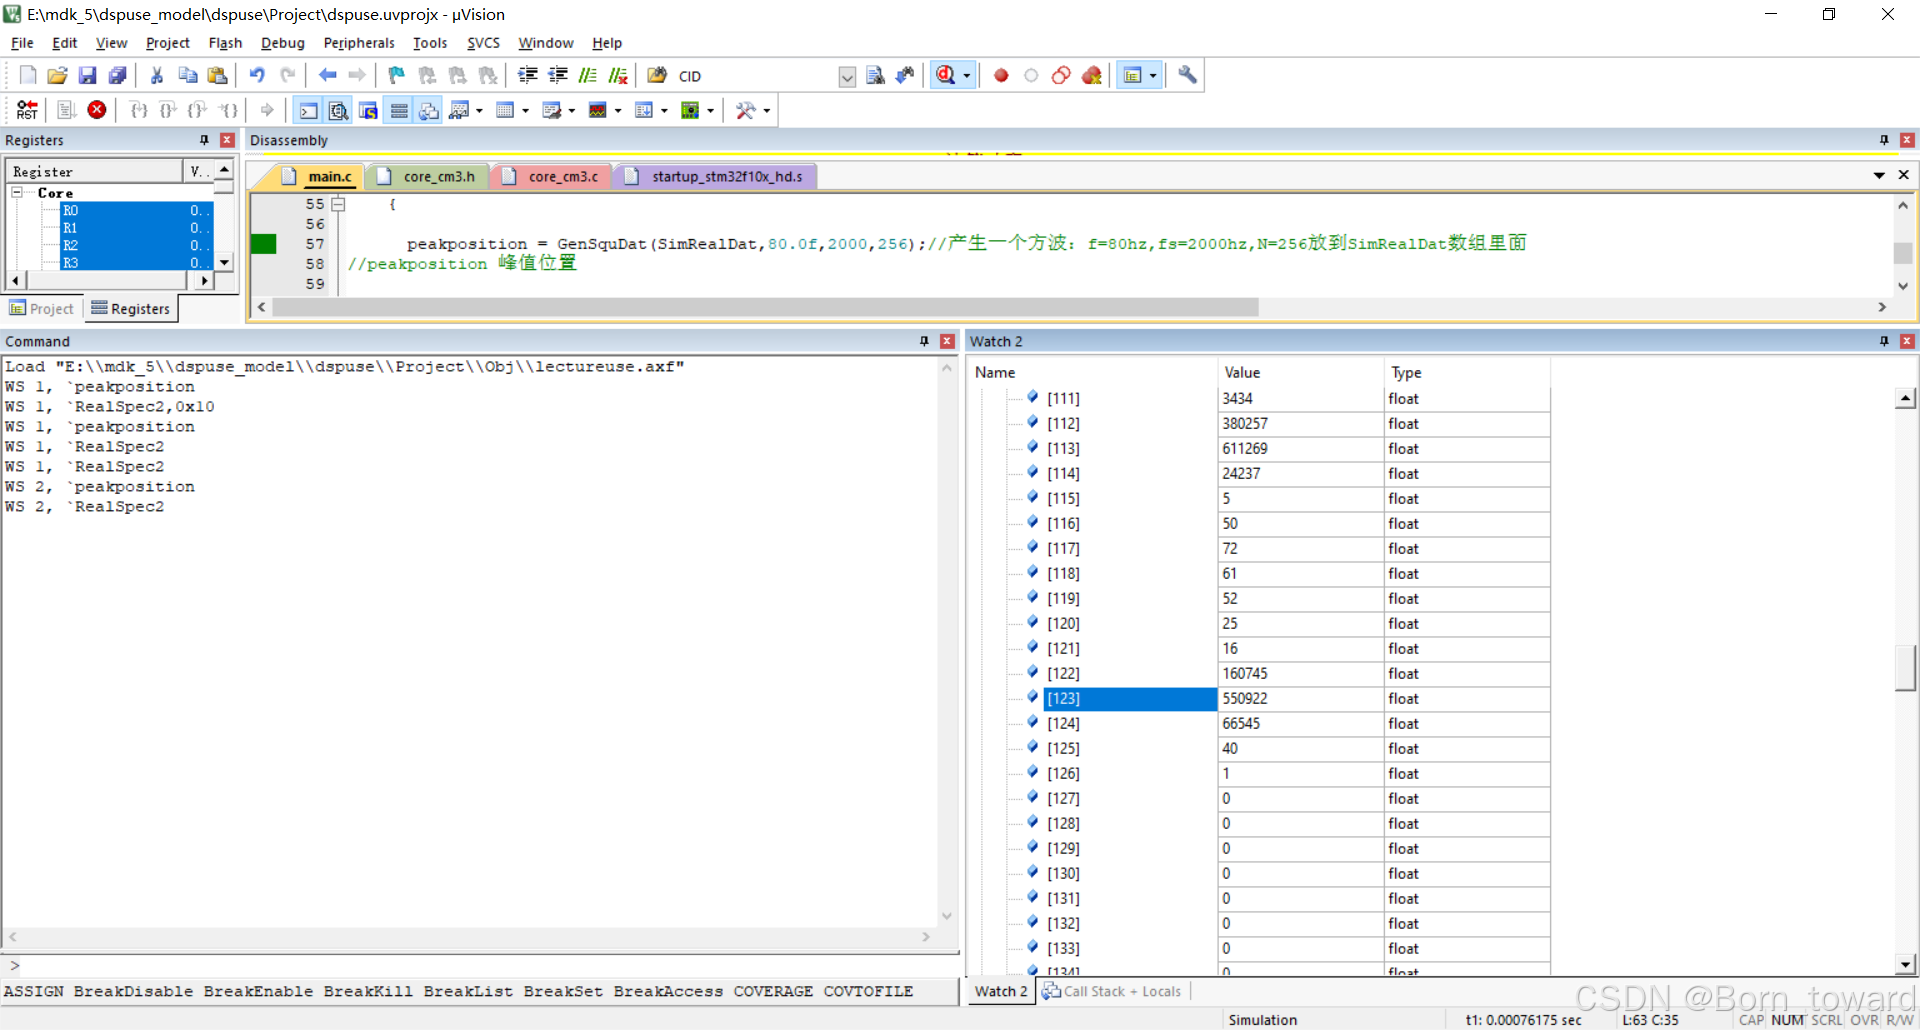Click the BreakKill command hint
1920x1030 pixels.
pos(368,991)
